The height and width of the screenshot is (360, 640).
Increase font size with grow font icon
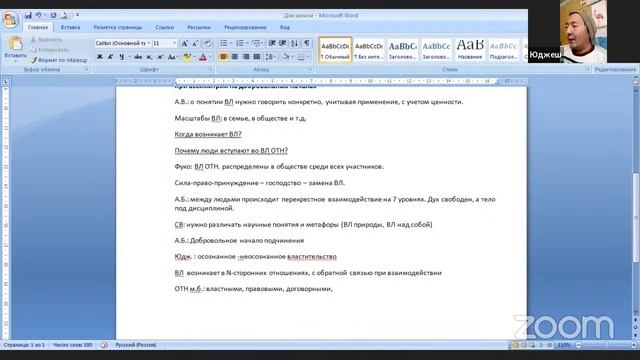click(184, 43)
